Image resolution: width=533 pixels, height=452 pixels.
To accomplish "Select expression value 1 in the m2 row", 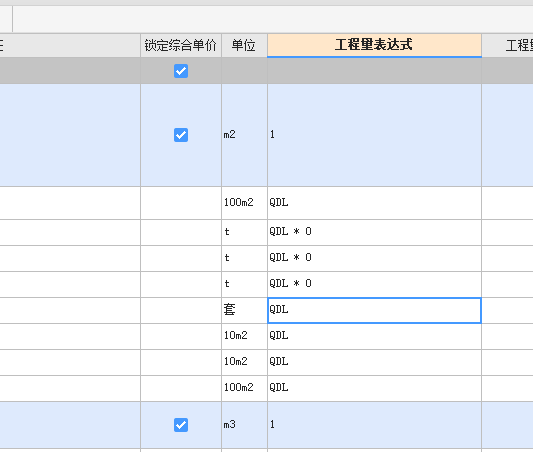I will (x=374, y=135).
